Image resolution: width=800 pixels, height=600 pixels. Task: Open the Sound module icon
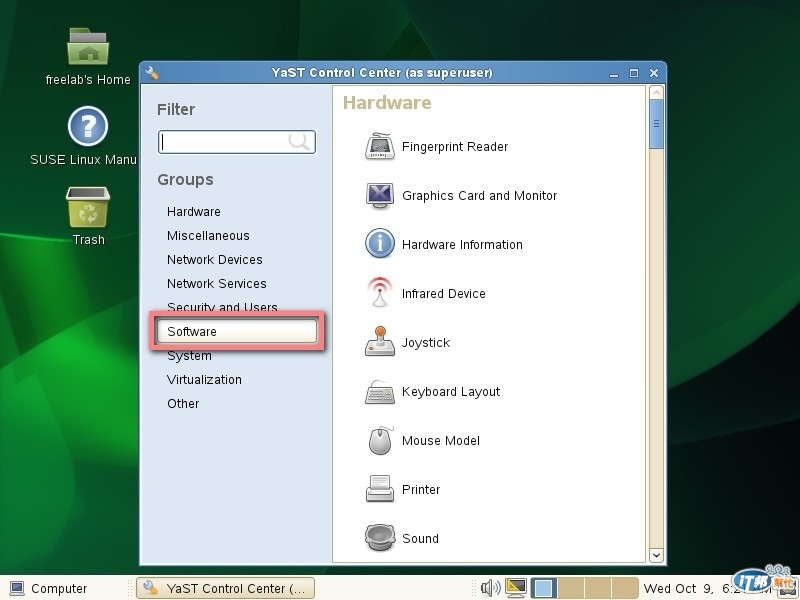pos(380,537)
